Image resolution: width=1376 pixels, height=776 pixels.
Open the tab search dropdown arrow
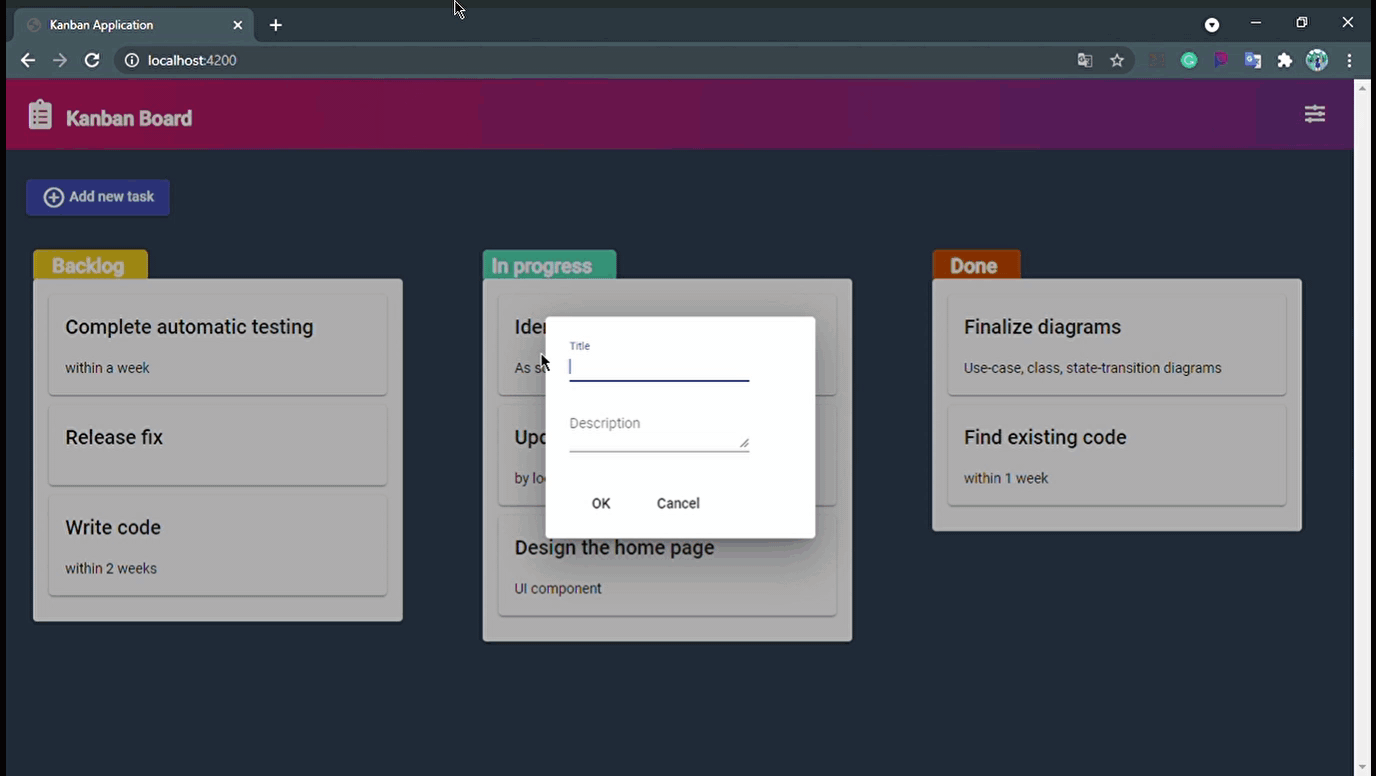click(x=1212, y=25)
